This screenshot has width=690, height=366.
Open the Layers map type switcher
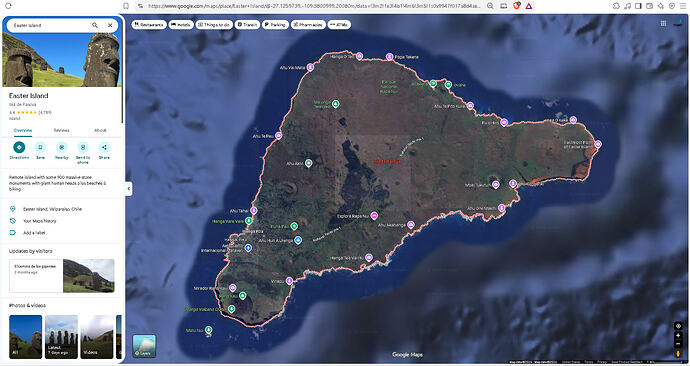pos(144,346)
